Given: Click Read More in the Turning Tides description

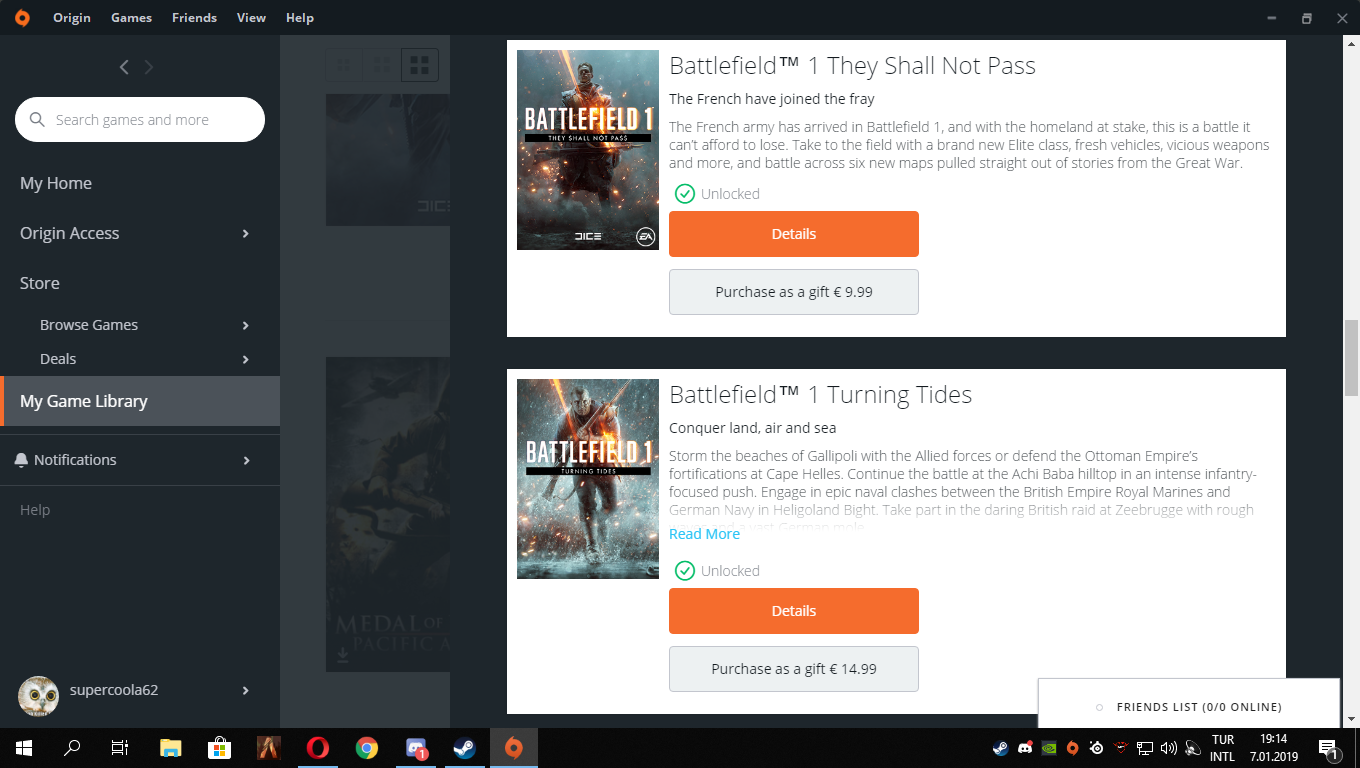Looking at the screenshot, I should pyautogui.click(x=704, y=534).
